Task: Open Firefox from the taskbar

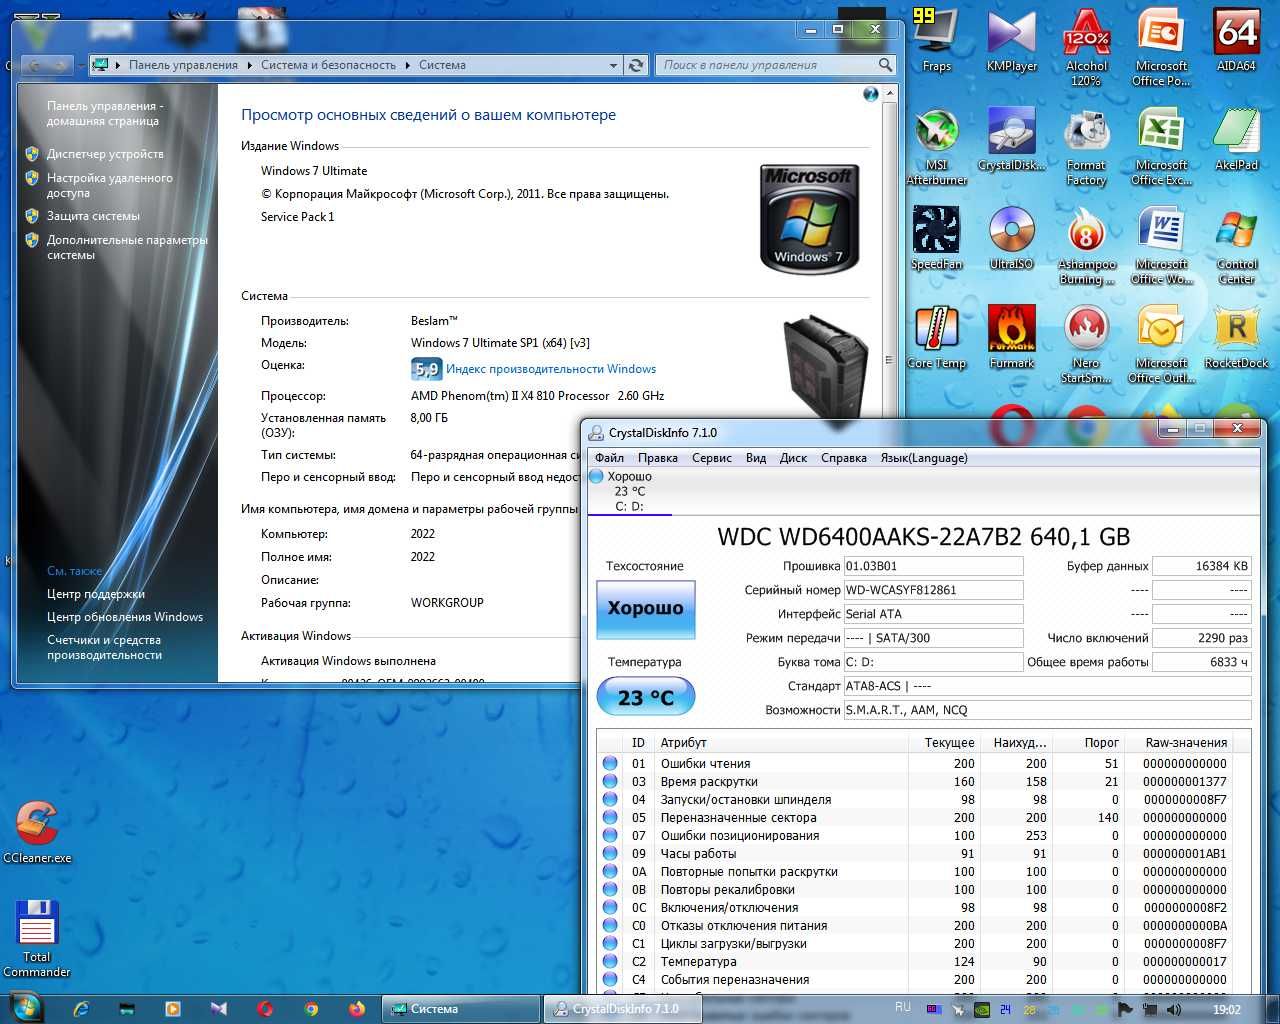Action: pos(357,1009)
